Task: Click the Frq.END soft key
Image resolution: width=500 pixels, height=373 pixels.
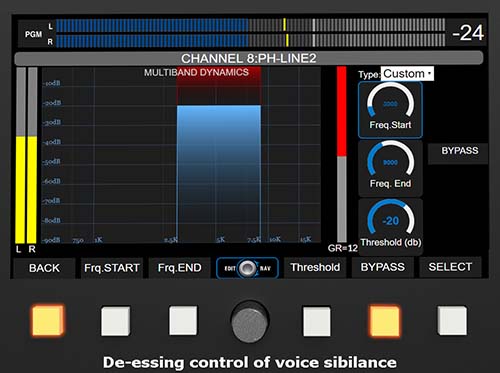Action: tap(180, 268)
